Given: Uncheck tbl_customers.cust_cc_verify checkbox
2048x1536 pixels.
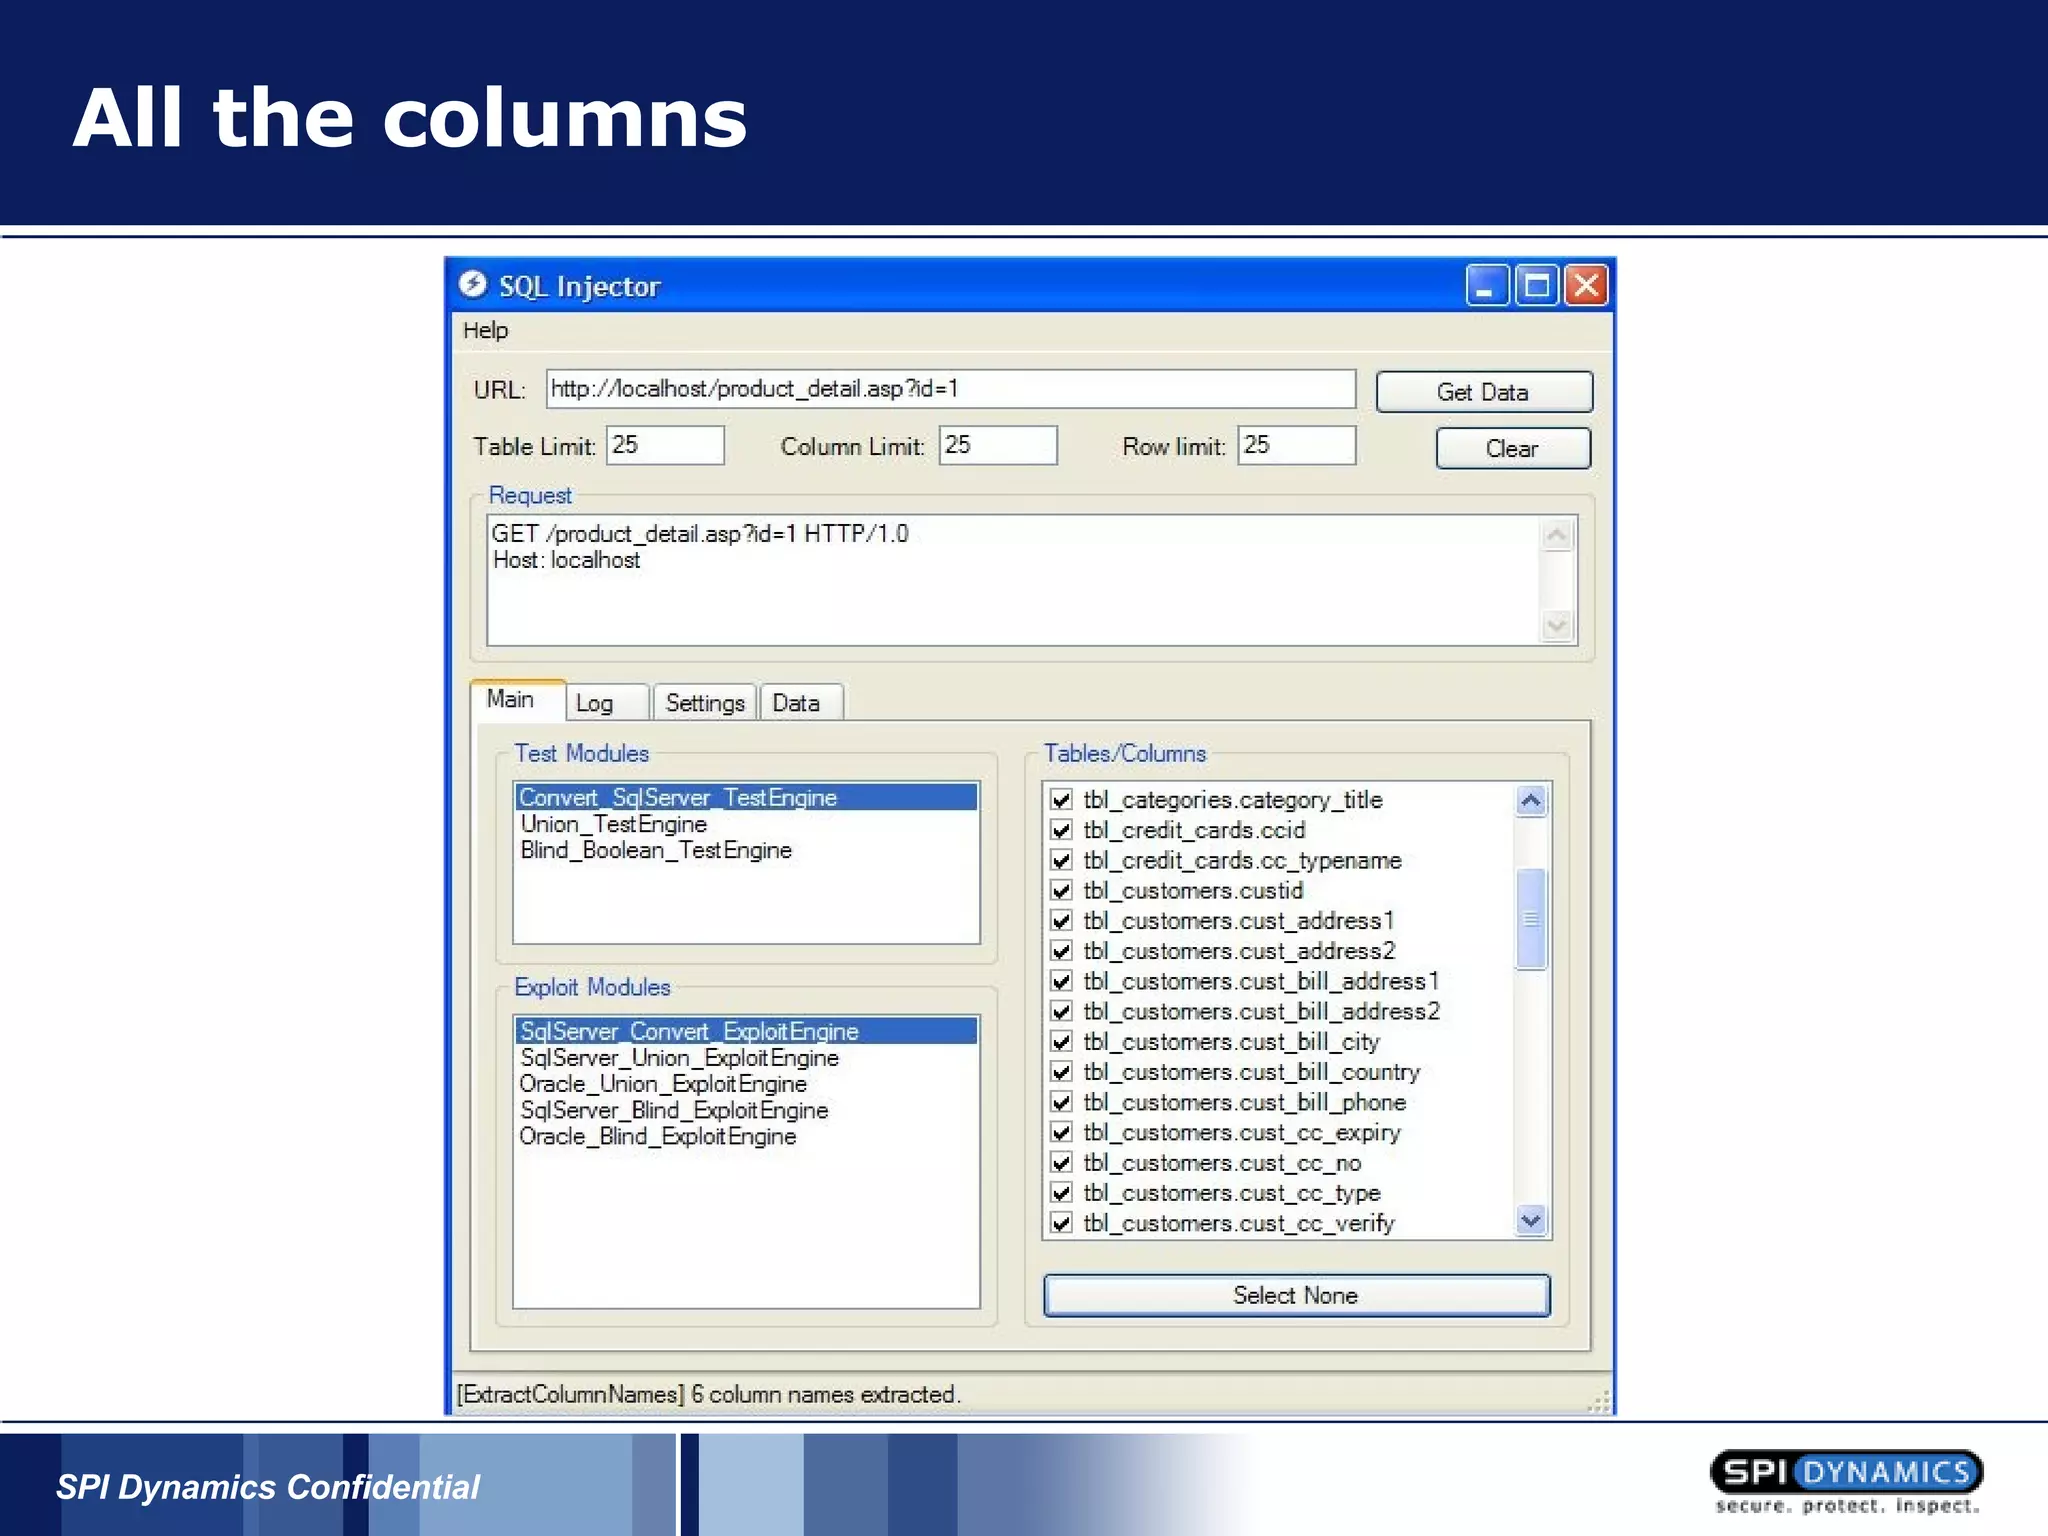Looking at the screenshot, I should click(x=1062, y=1223).
